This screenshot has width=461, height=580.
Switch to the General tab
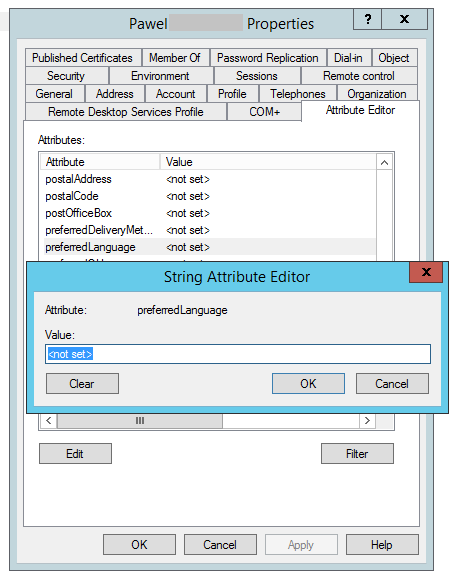[x=55, y=94]
